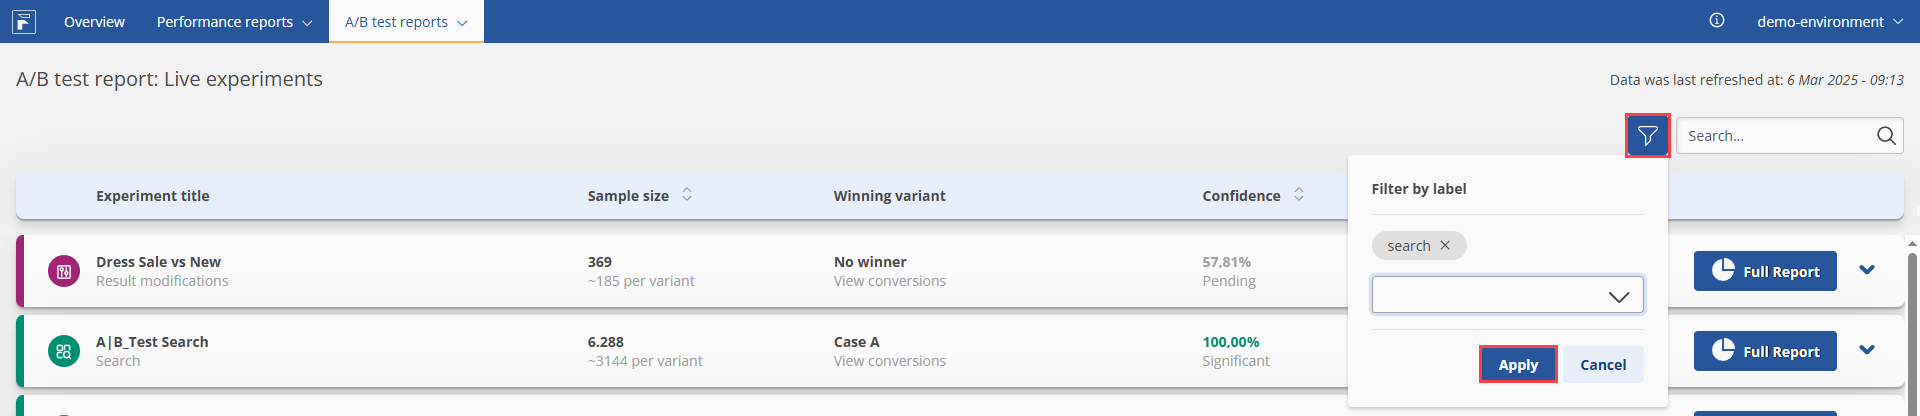Open A/B test reports tab
Screen dimensions: 1920x416
(x=406, y=21)
